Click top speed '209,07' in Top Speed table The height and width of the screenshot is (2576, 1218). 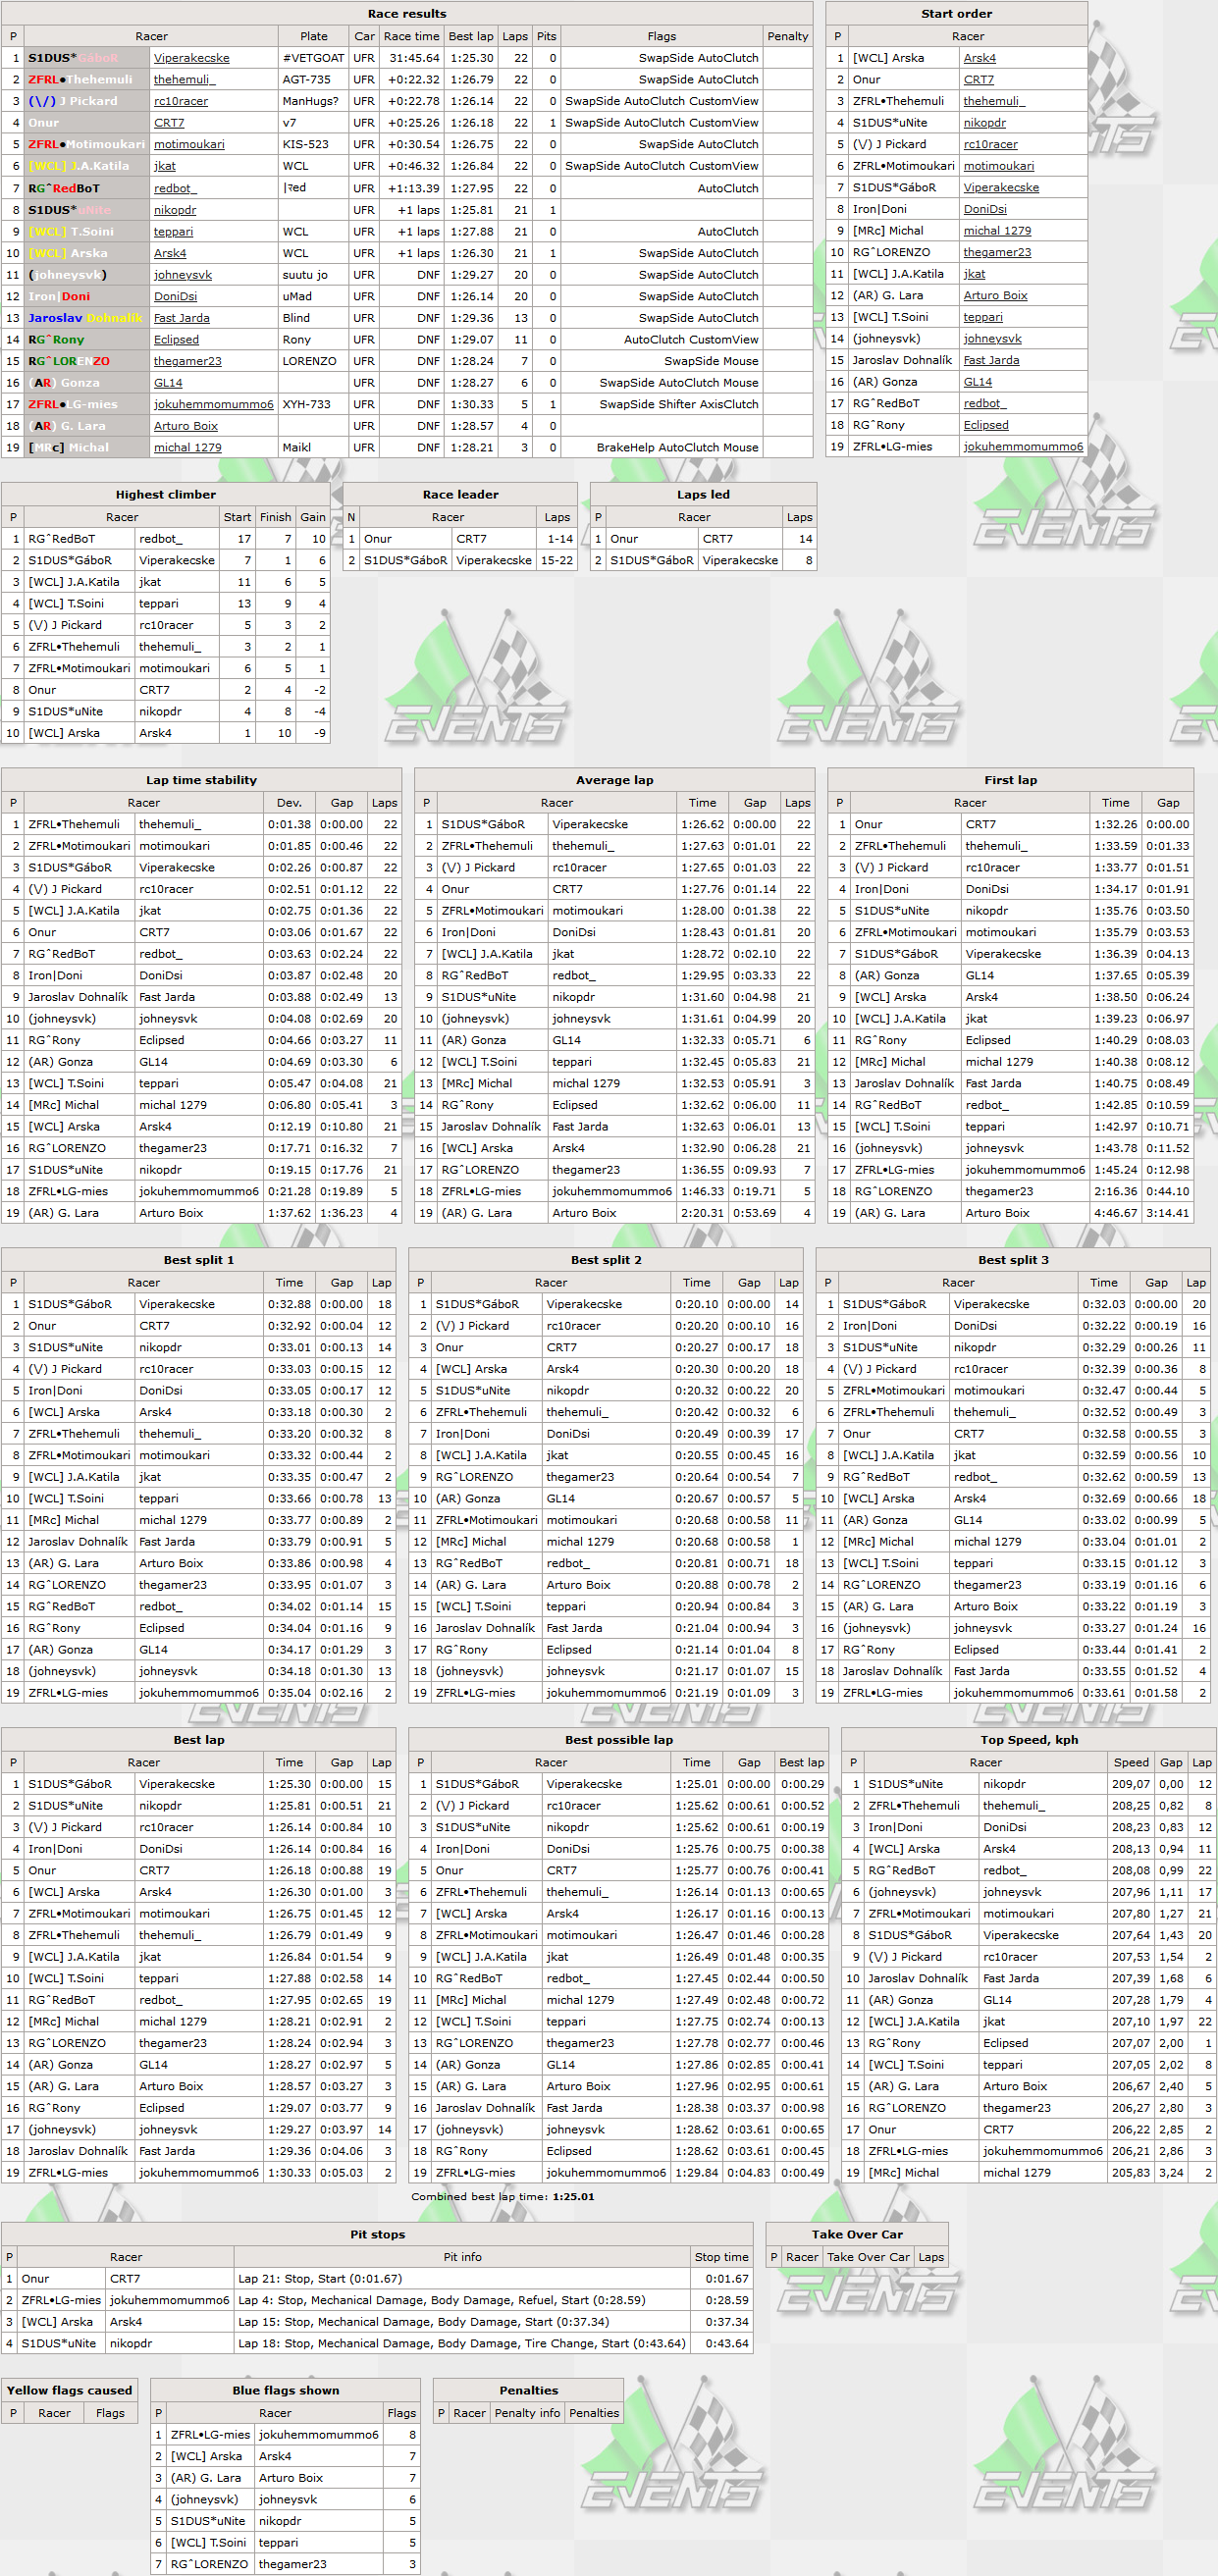click(x=1131, y=1784)
